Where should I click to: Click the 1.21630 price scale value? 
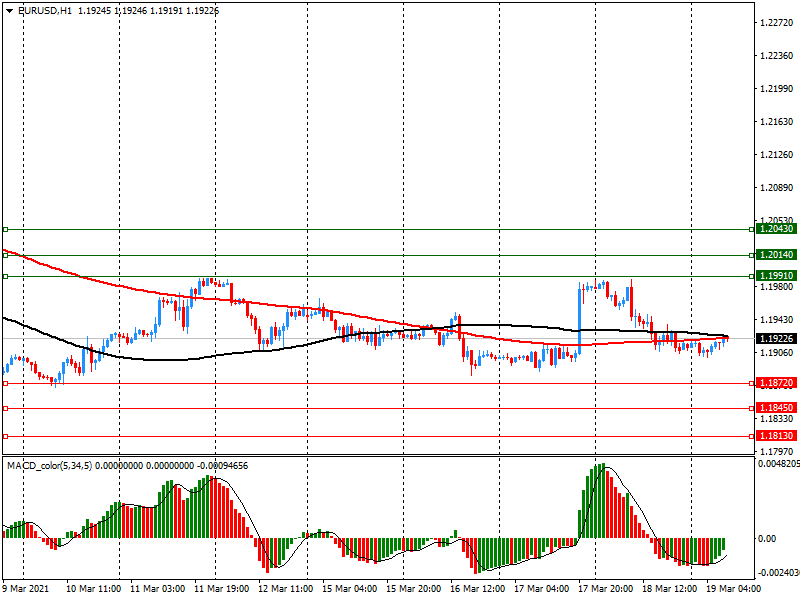tap(777, 121)
